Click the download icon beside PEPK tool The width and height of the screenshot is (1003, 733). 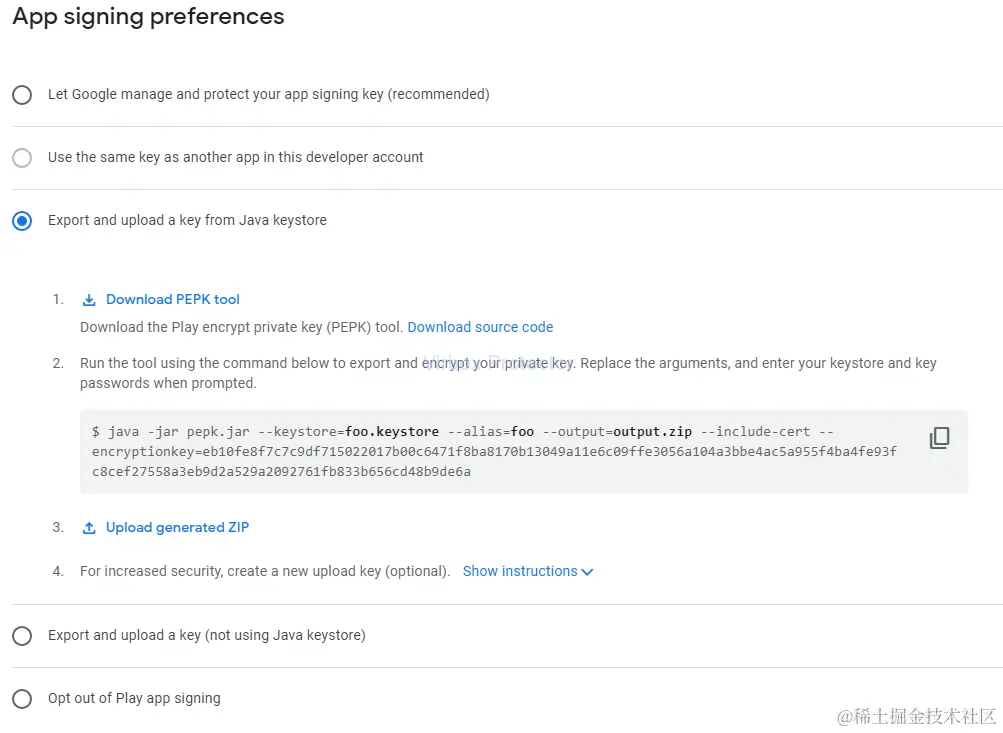(x=89, y=300)
